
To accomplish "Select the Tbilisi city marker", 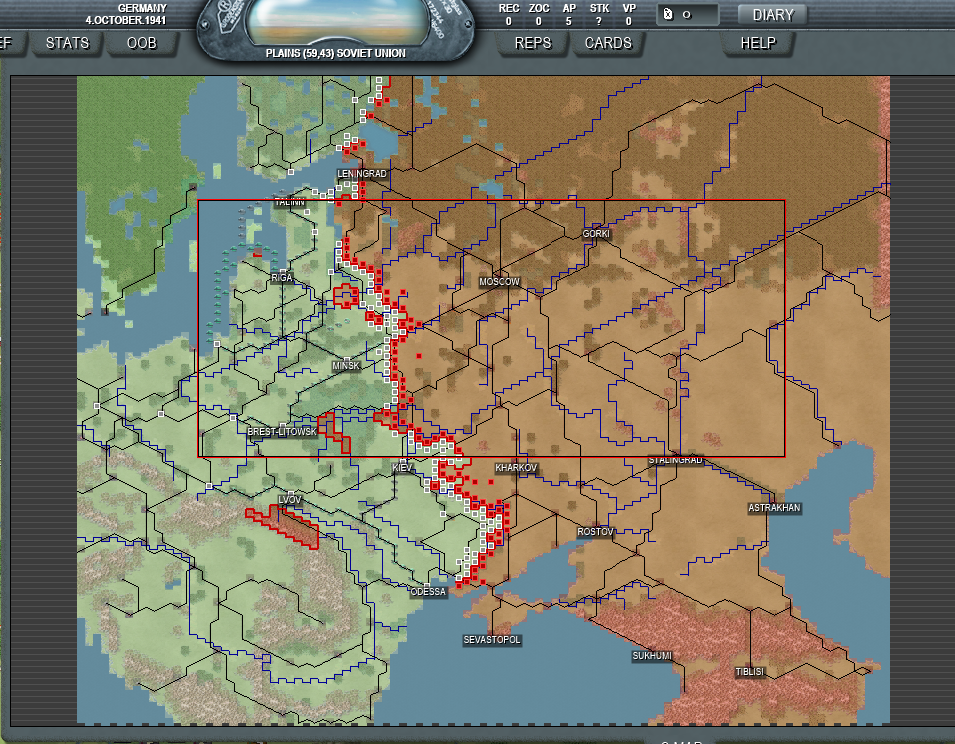I will coord(749,672).
